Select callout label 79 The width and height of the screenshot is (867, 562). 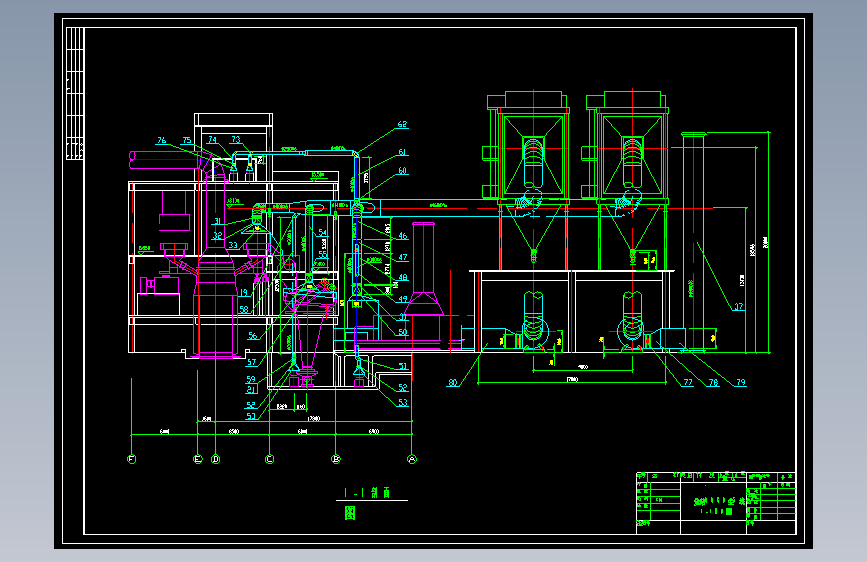pos(741,382)
